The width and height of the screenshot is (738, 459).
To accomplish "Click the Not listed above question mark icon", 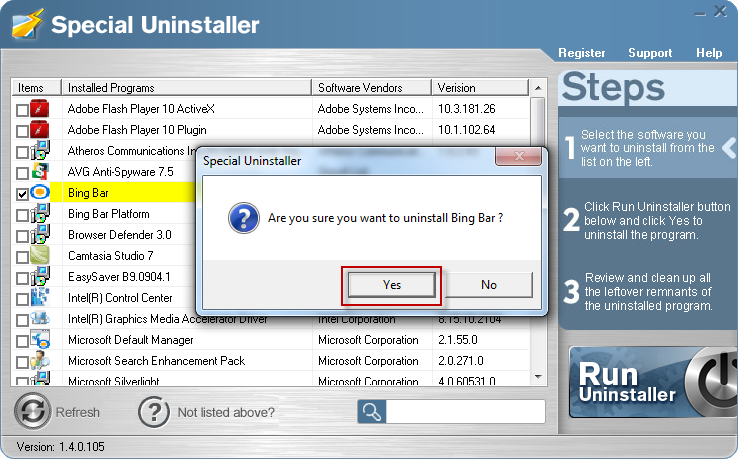I will coord(154,411).
